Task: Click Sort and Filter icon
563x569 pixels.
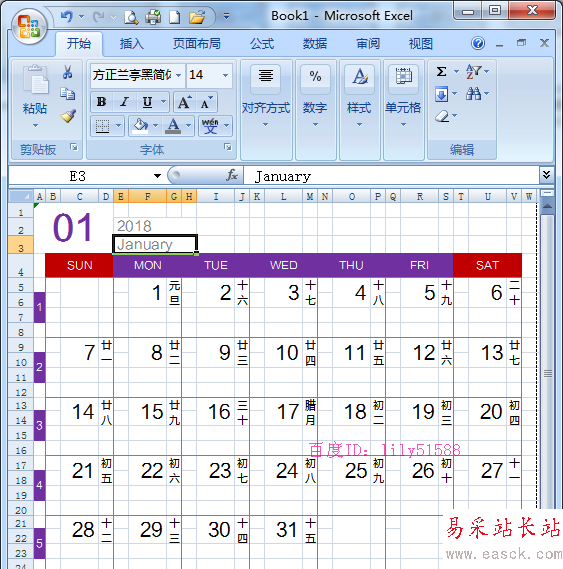Action: click(x=474, y=71)
